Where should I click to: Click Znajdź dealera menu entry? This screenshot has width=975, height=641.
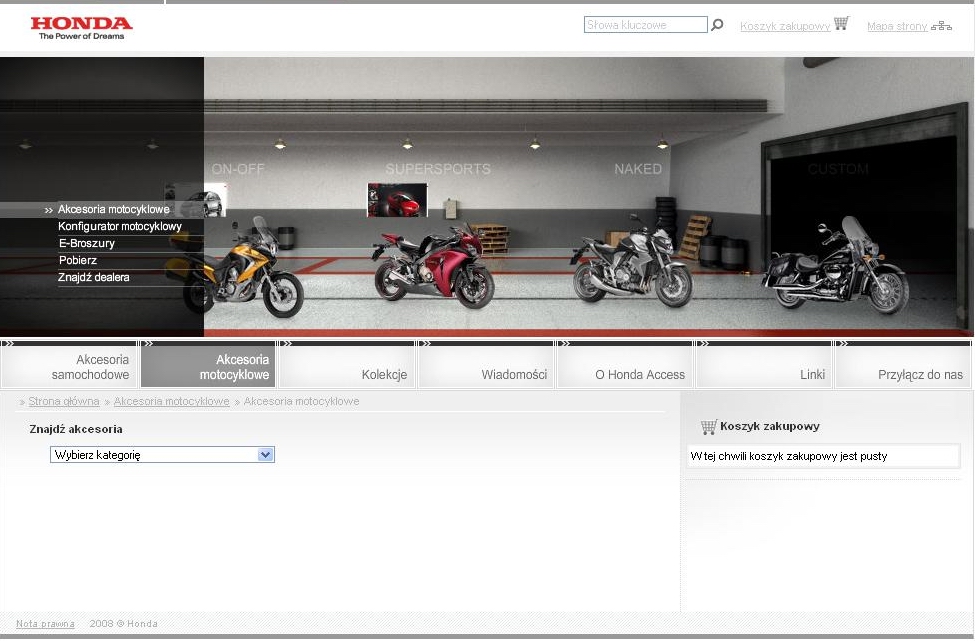94,278
